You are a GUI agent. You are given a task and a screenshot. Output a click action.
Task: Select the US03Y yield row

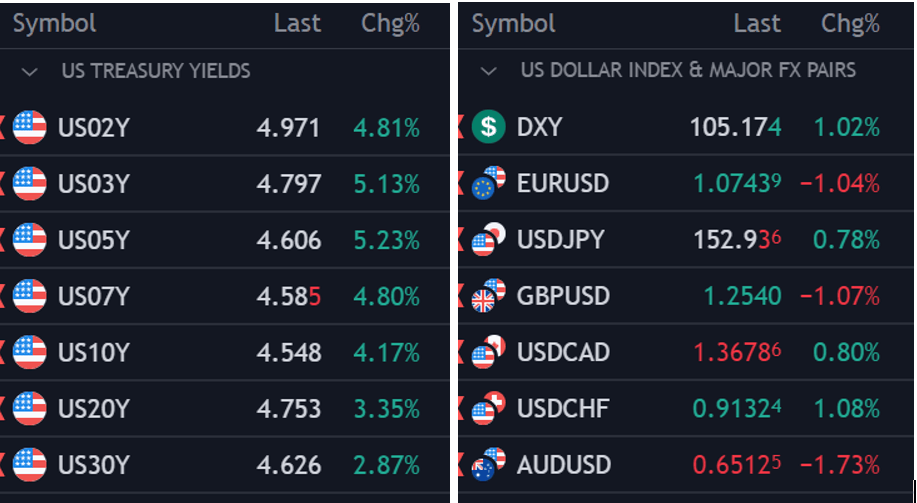pos(225,184)
